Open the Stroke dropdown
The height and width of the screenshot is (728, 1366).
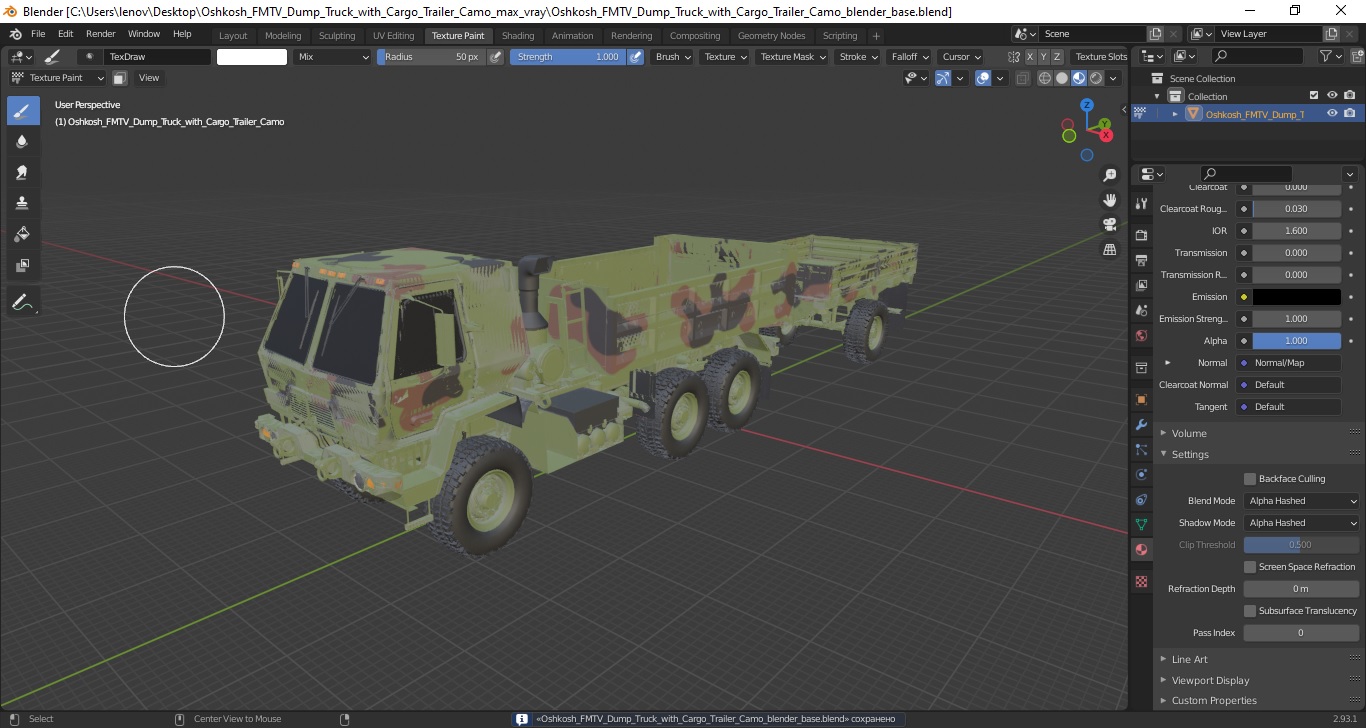click(858, 57)
